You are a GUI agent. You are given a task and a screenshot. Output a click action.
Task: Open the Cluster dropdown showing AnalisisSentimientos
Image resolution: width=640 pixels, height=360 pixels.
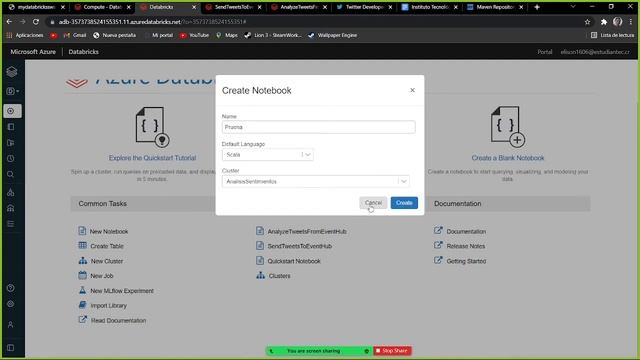pyautogui.click(x=316, y=181)
